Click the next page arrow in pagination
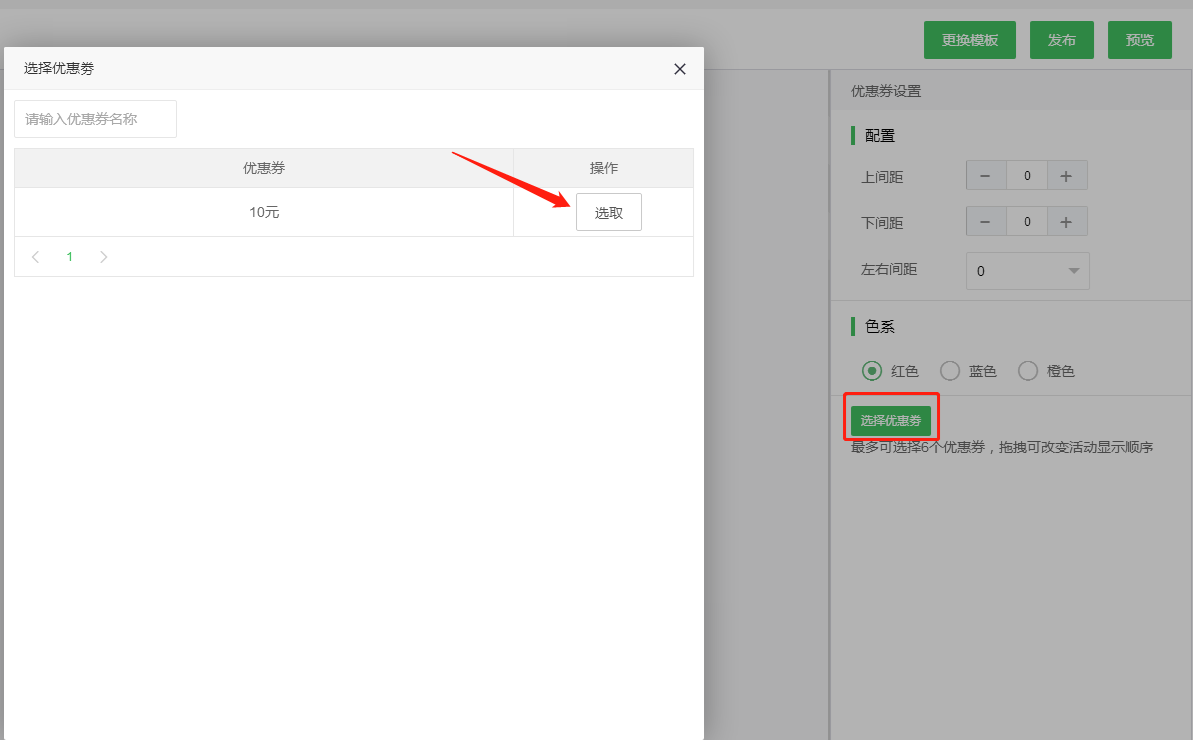Screen dimensions: 1193x740 [x=103, y=257]
